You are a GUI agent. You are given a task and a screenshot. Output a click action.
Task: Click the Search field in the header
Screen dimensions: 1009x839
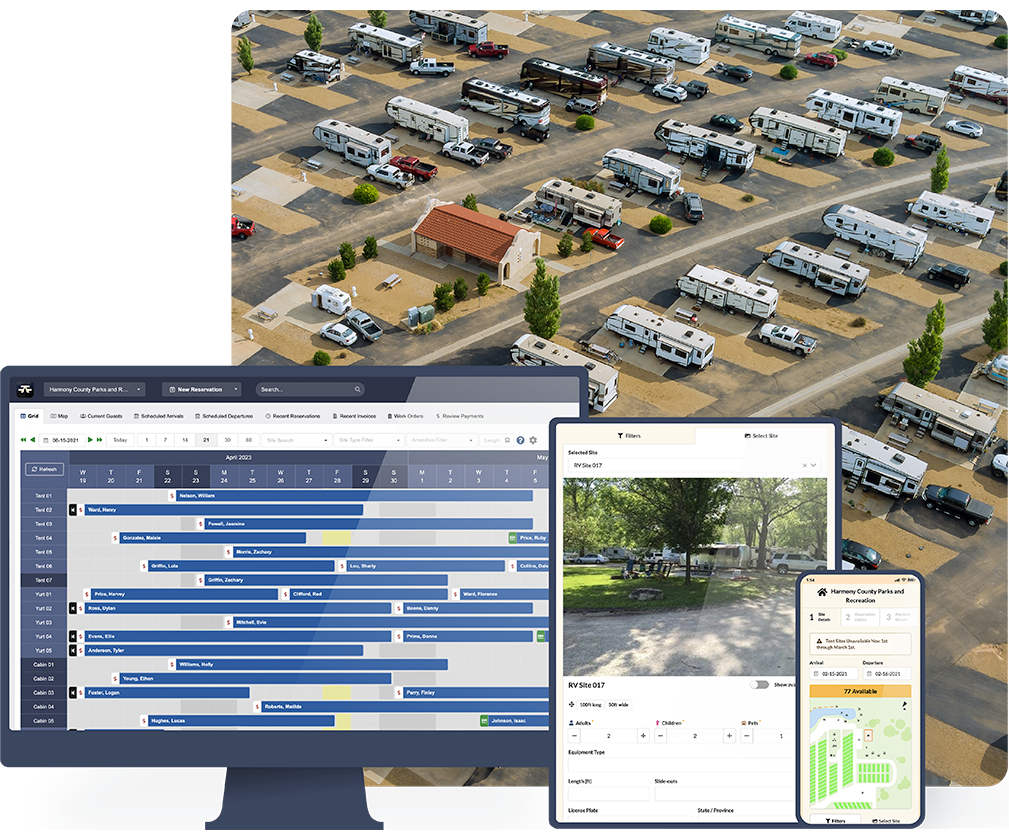pyautogui.click(x=310, y=389)
